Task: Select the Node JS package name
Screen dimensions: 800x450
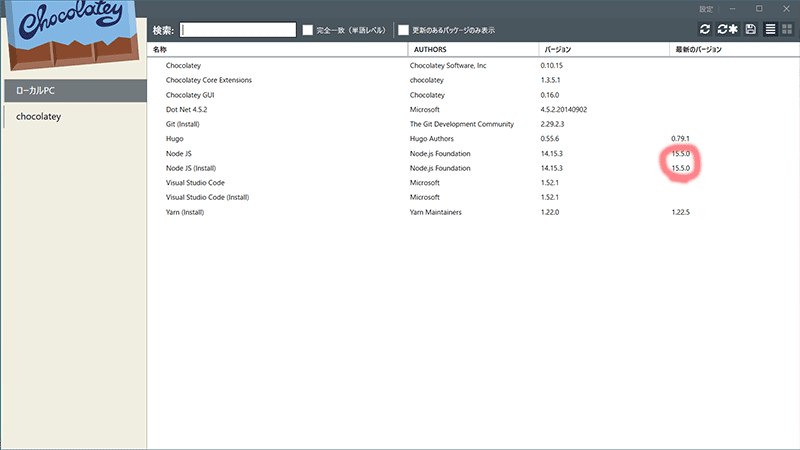Action: click(179, 154)
